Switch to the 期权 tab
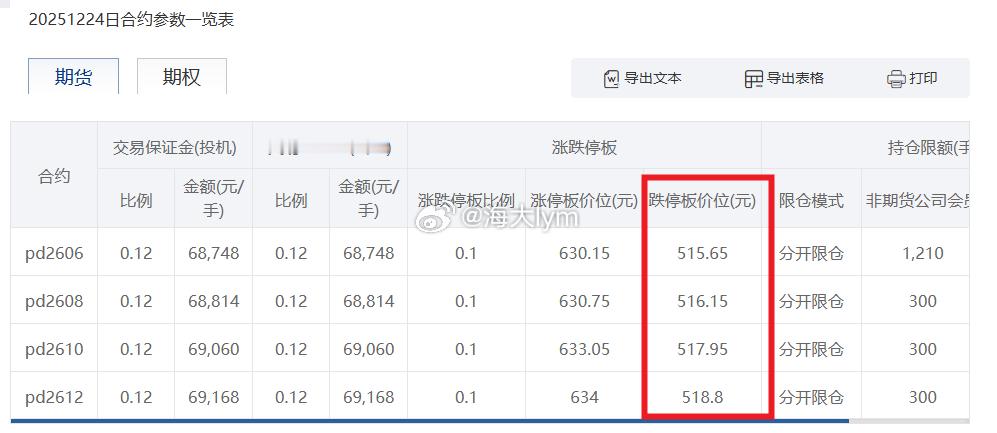The height and width of the screenshot is (433, 997). [182, 77]
